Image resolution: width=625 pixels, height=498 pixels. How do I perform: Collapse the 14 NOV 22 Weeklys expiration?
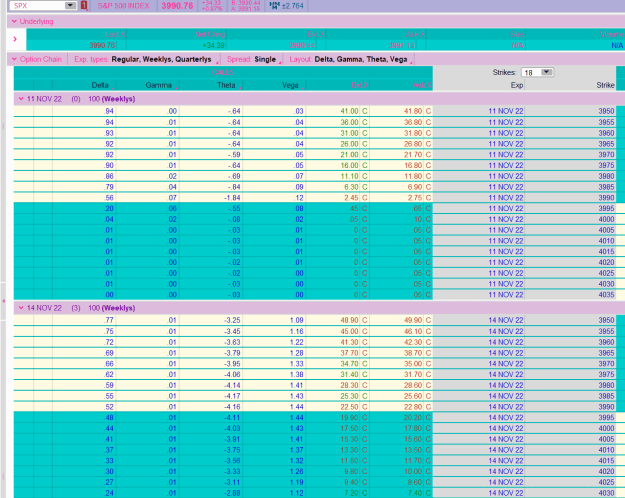[x=21, y=308]
